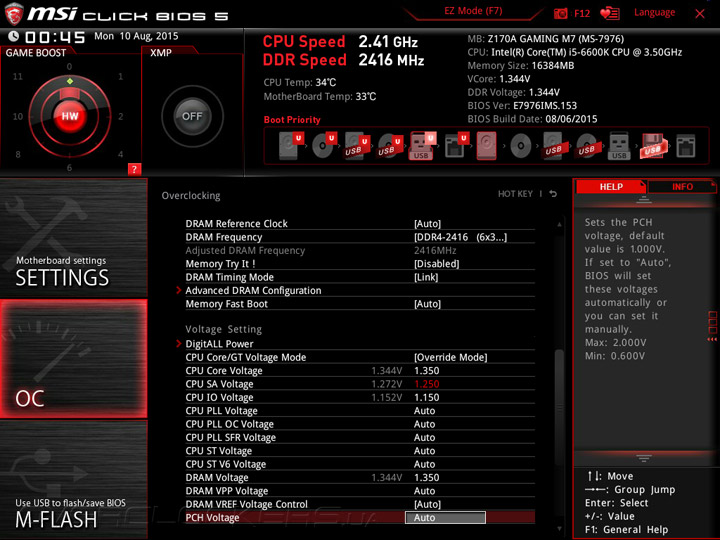The width and height of the screenshot is (720, 540).
Task: Click the back arrow next to HOT KEY
Action: [553, 194]
